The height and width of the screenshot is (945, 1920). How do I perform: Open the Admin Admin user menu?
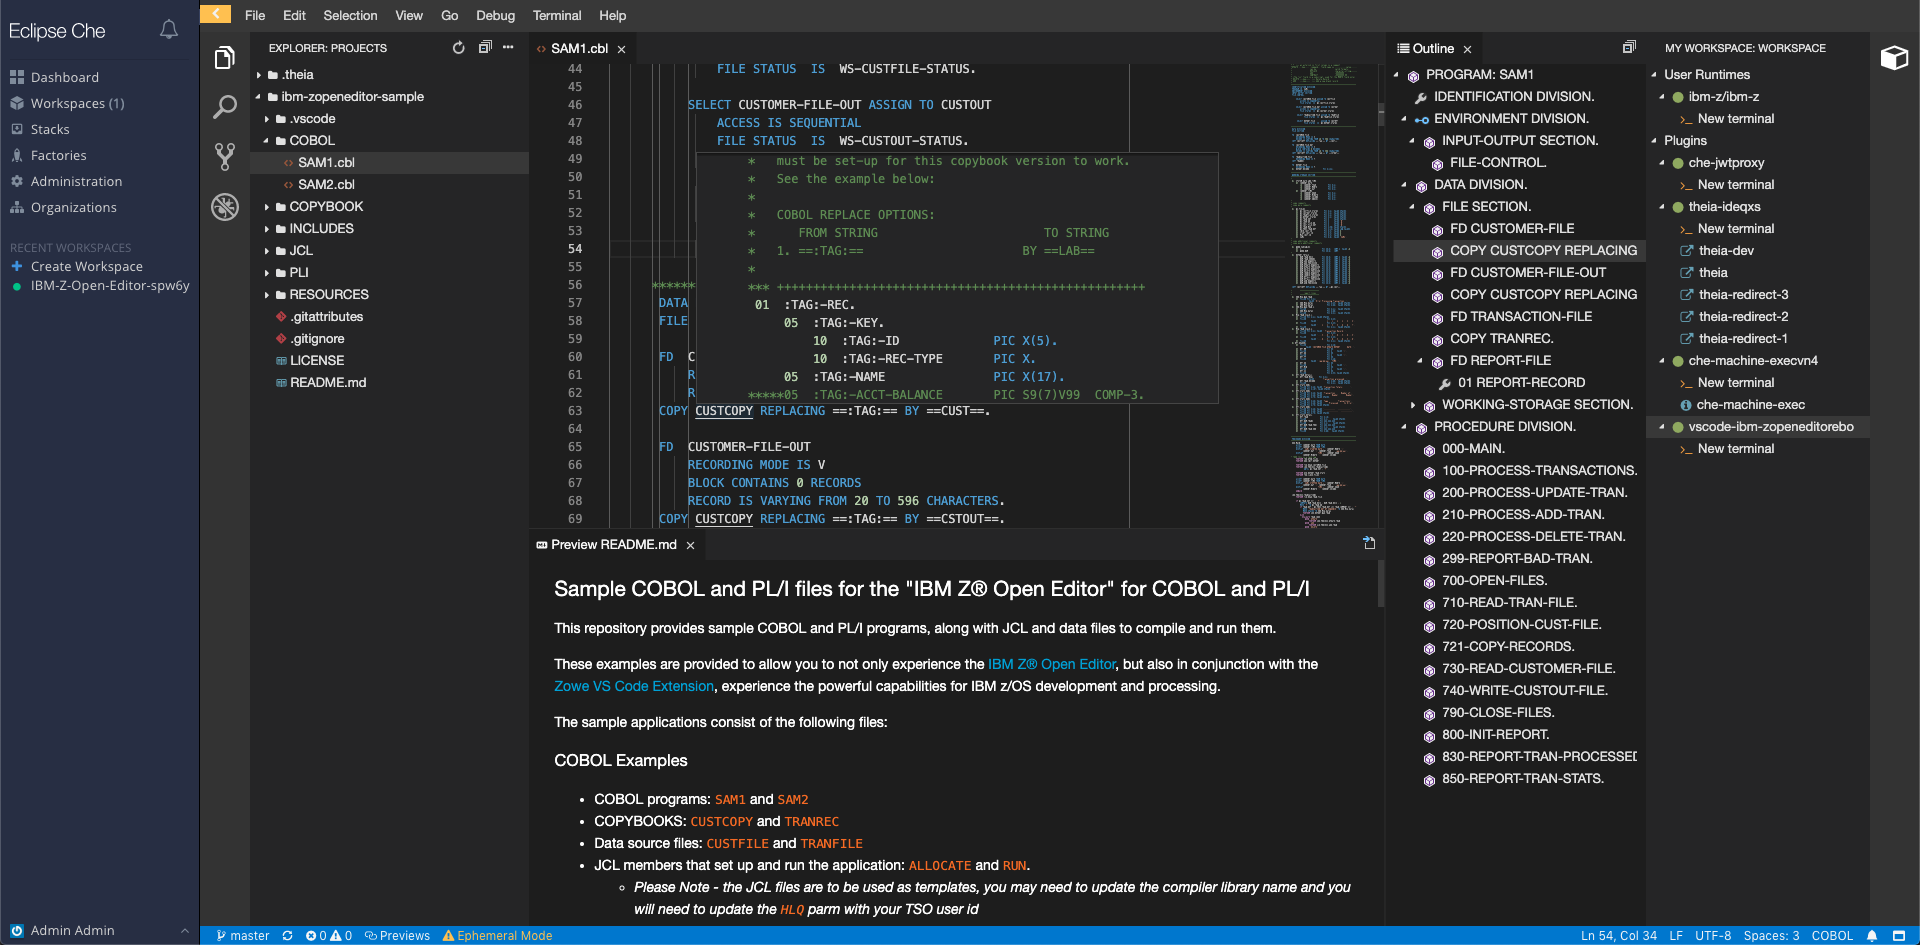99,930
